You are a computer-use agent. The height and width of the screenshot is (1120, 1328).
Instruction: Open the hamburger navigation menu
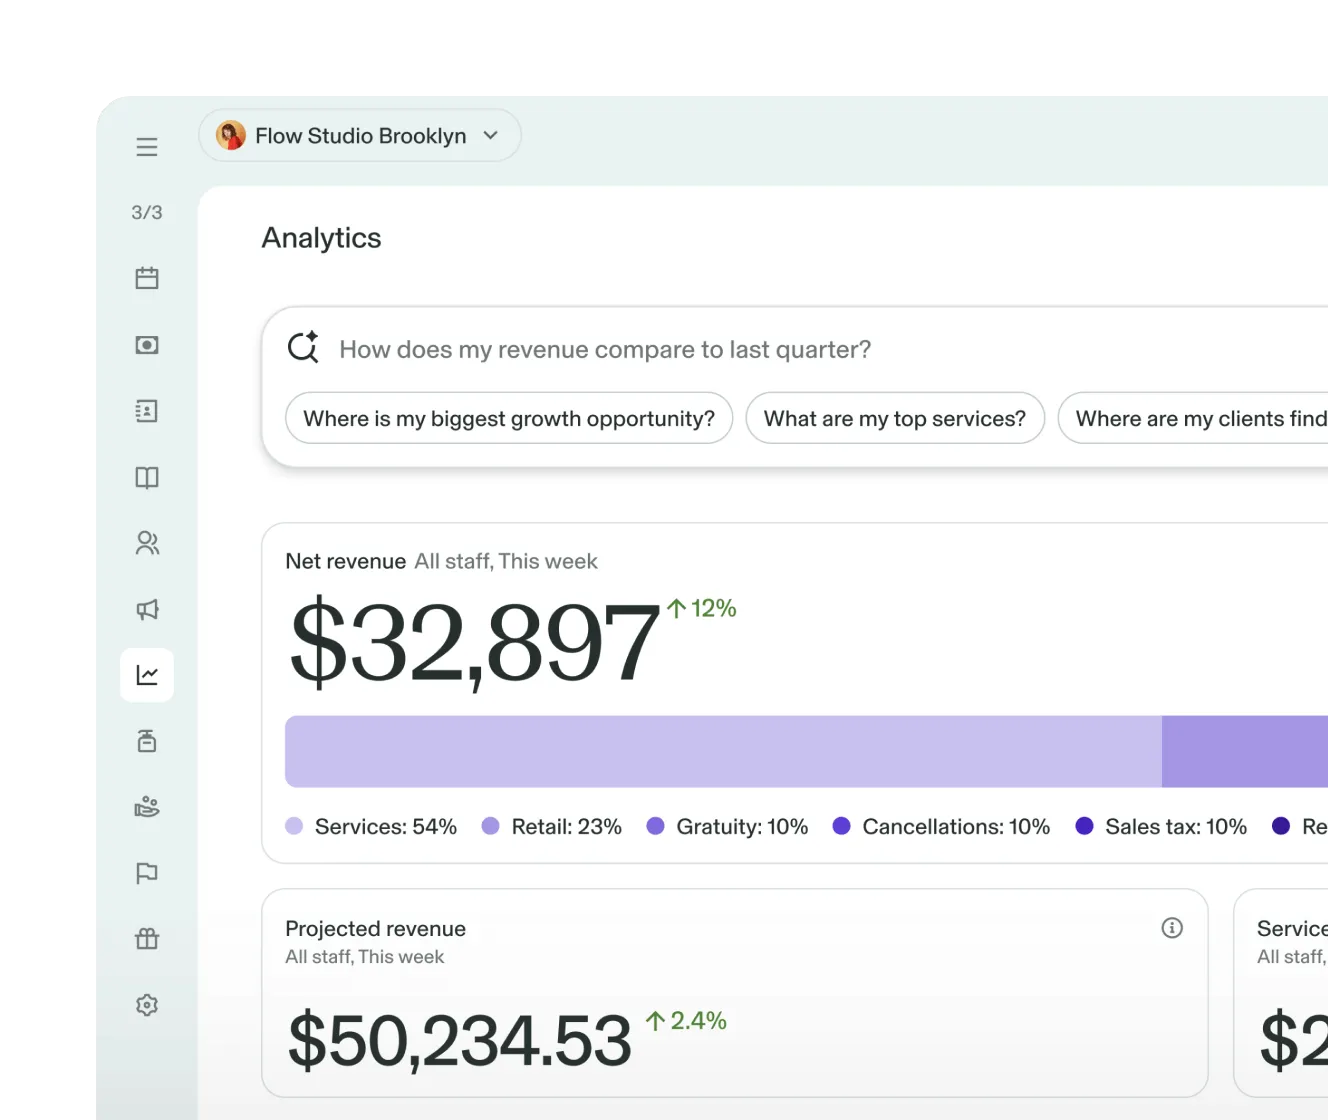[x=147, y=147]
